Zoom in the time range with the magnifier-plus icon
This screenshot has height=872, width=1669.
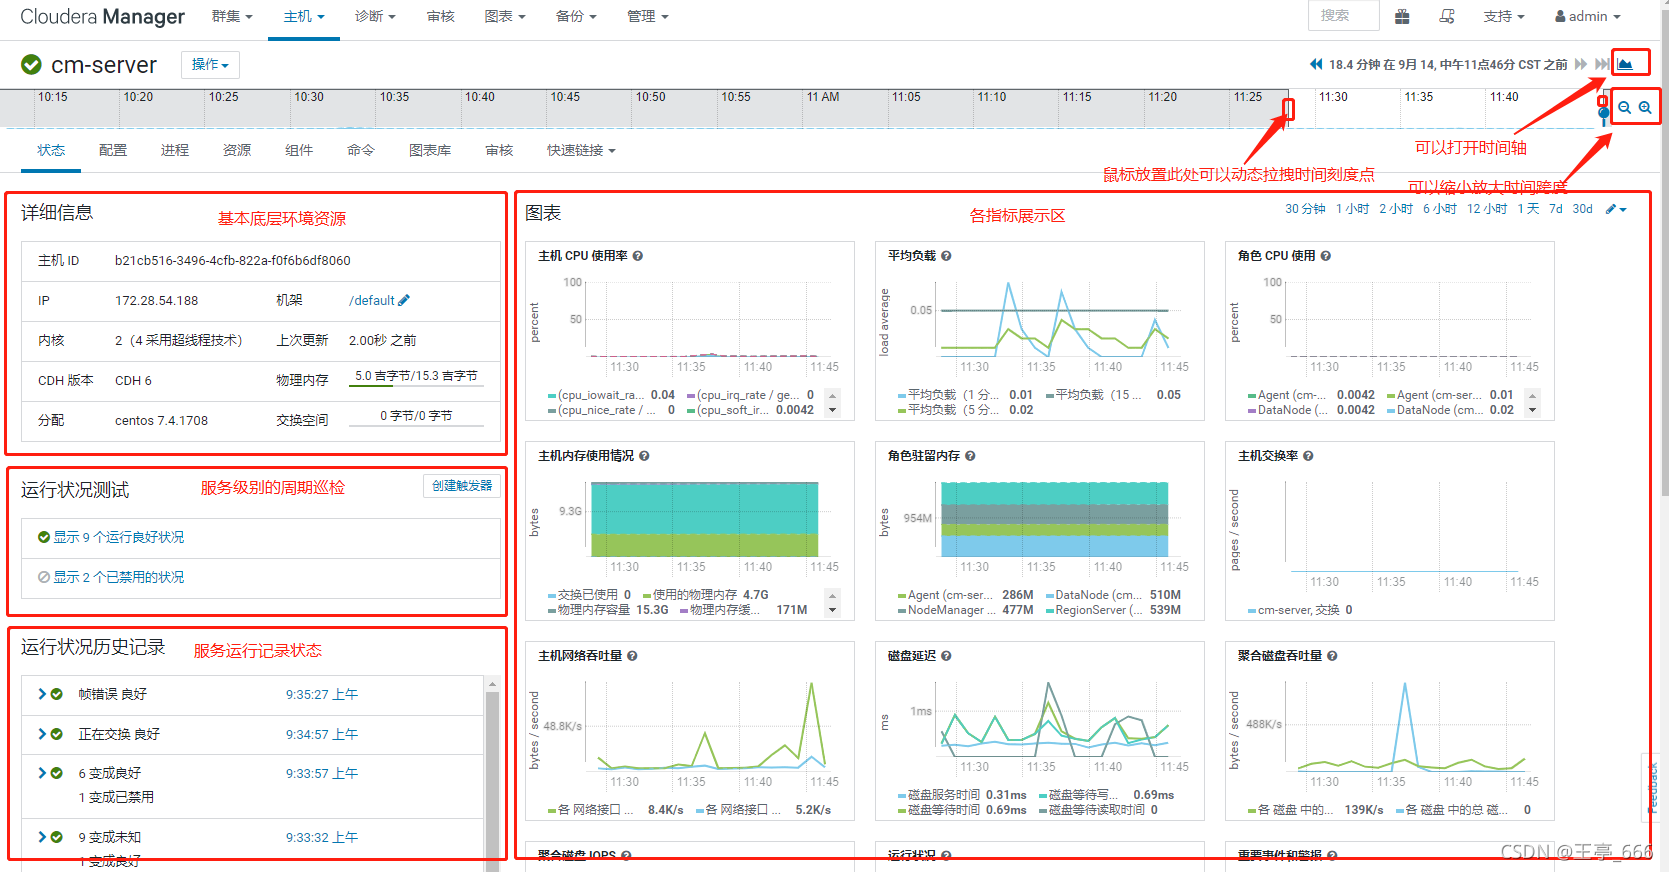pos(1645,107)
